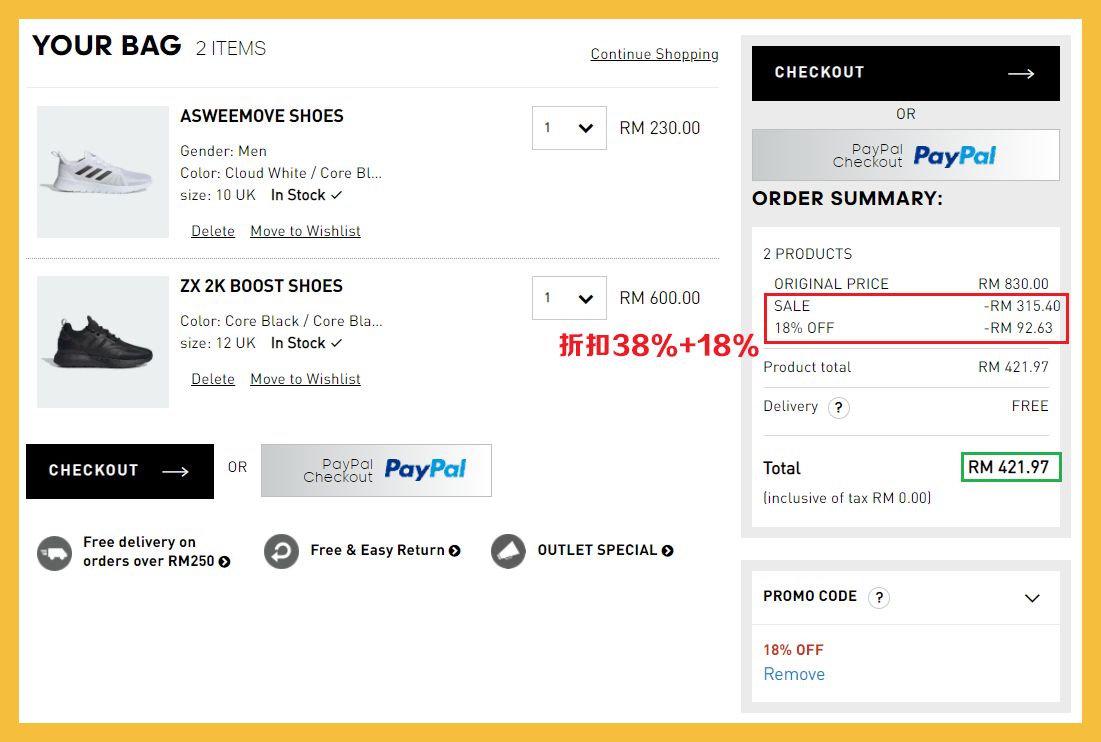Click the ZX 2K BOOST SHOES product title
Screen dimensions: 1101x742
(x=261, y=286)
